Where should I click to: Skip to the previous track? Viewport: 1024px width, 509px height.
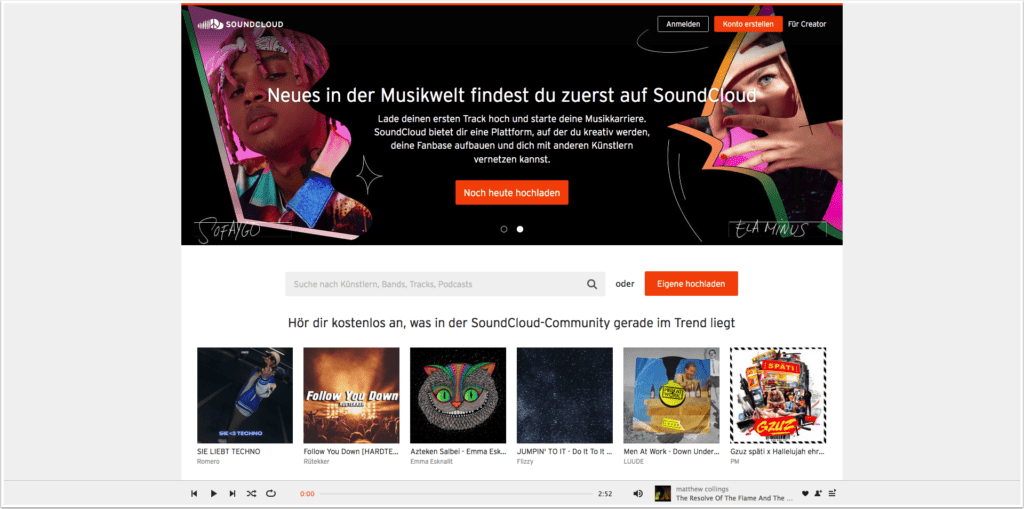(194, 494)
